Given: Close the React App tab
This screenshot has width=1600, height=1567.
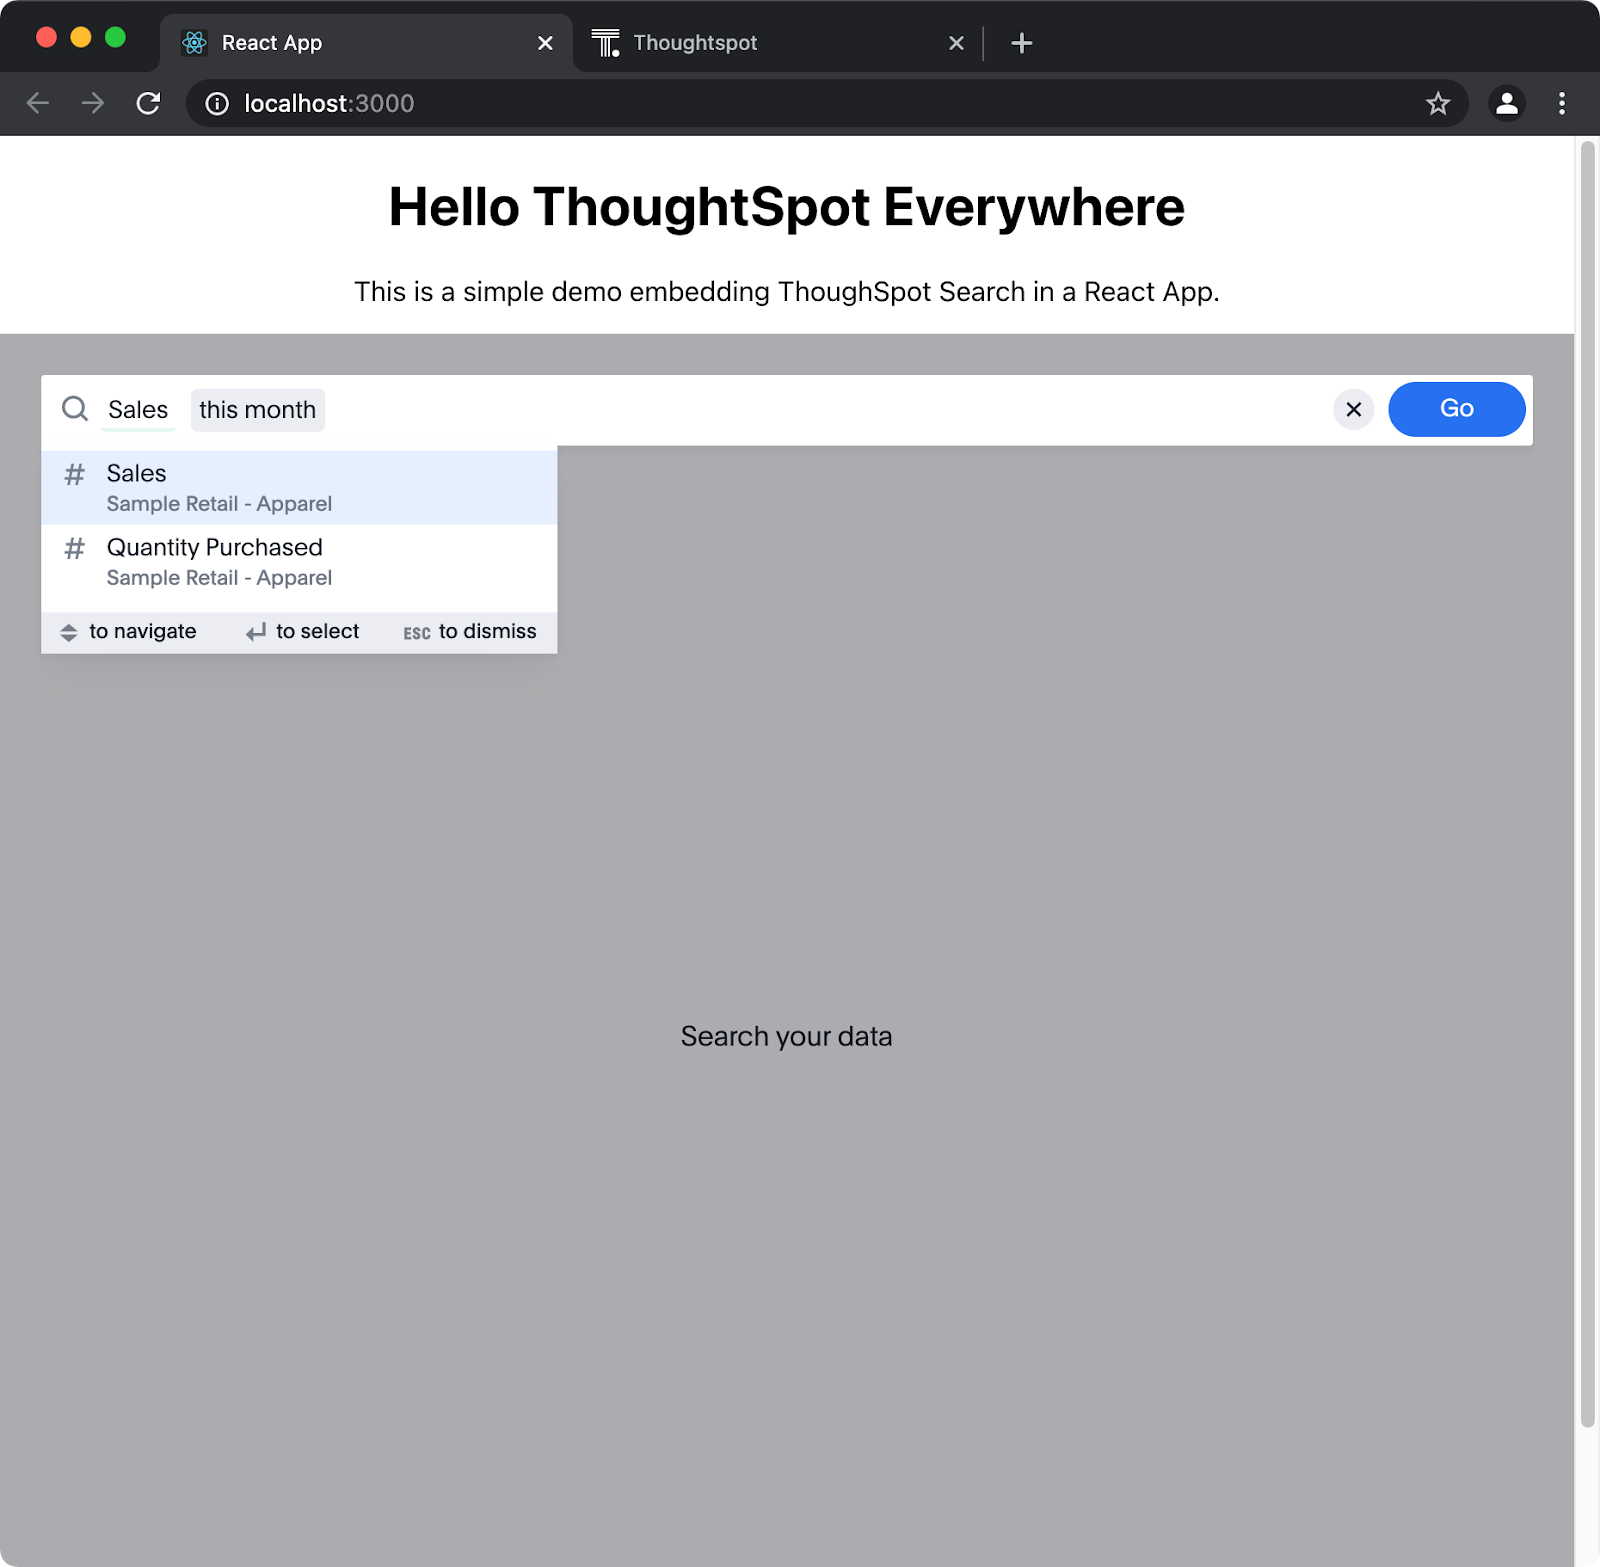Looking at the screenshot, I should pos(545,43).
